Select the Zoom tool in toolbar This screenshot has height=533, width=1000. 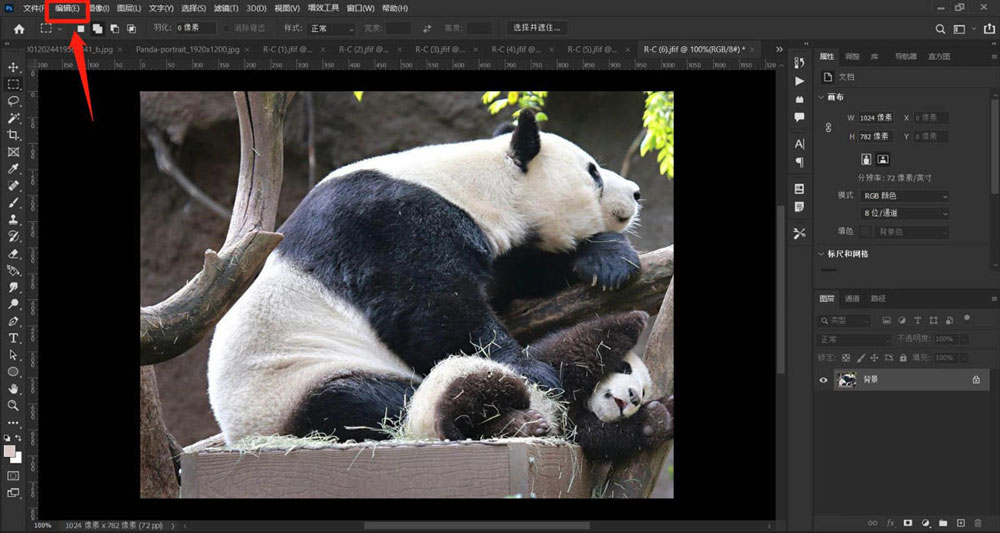point(14,406)
